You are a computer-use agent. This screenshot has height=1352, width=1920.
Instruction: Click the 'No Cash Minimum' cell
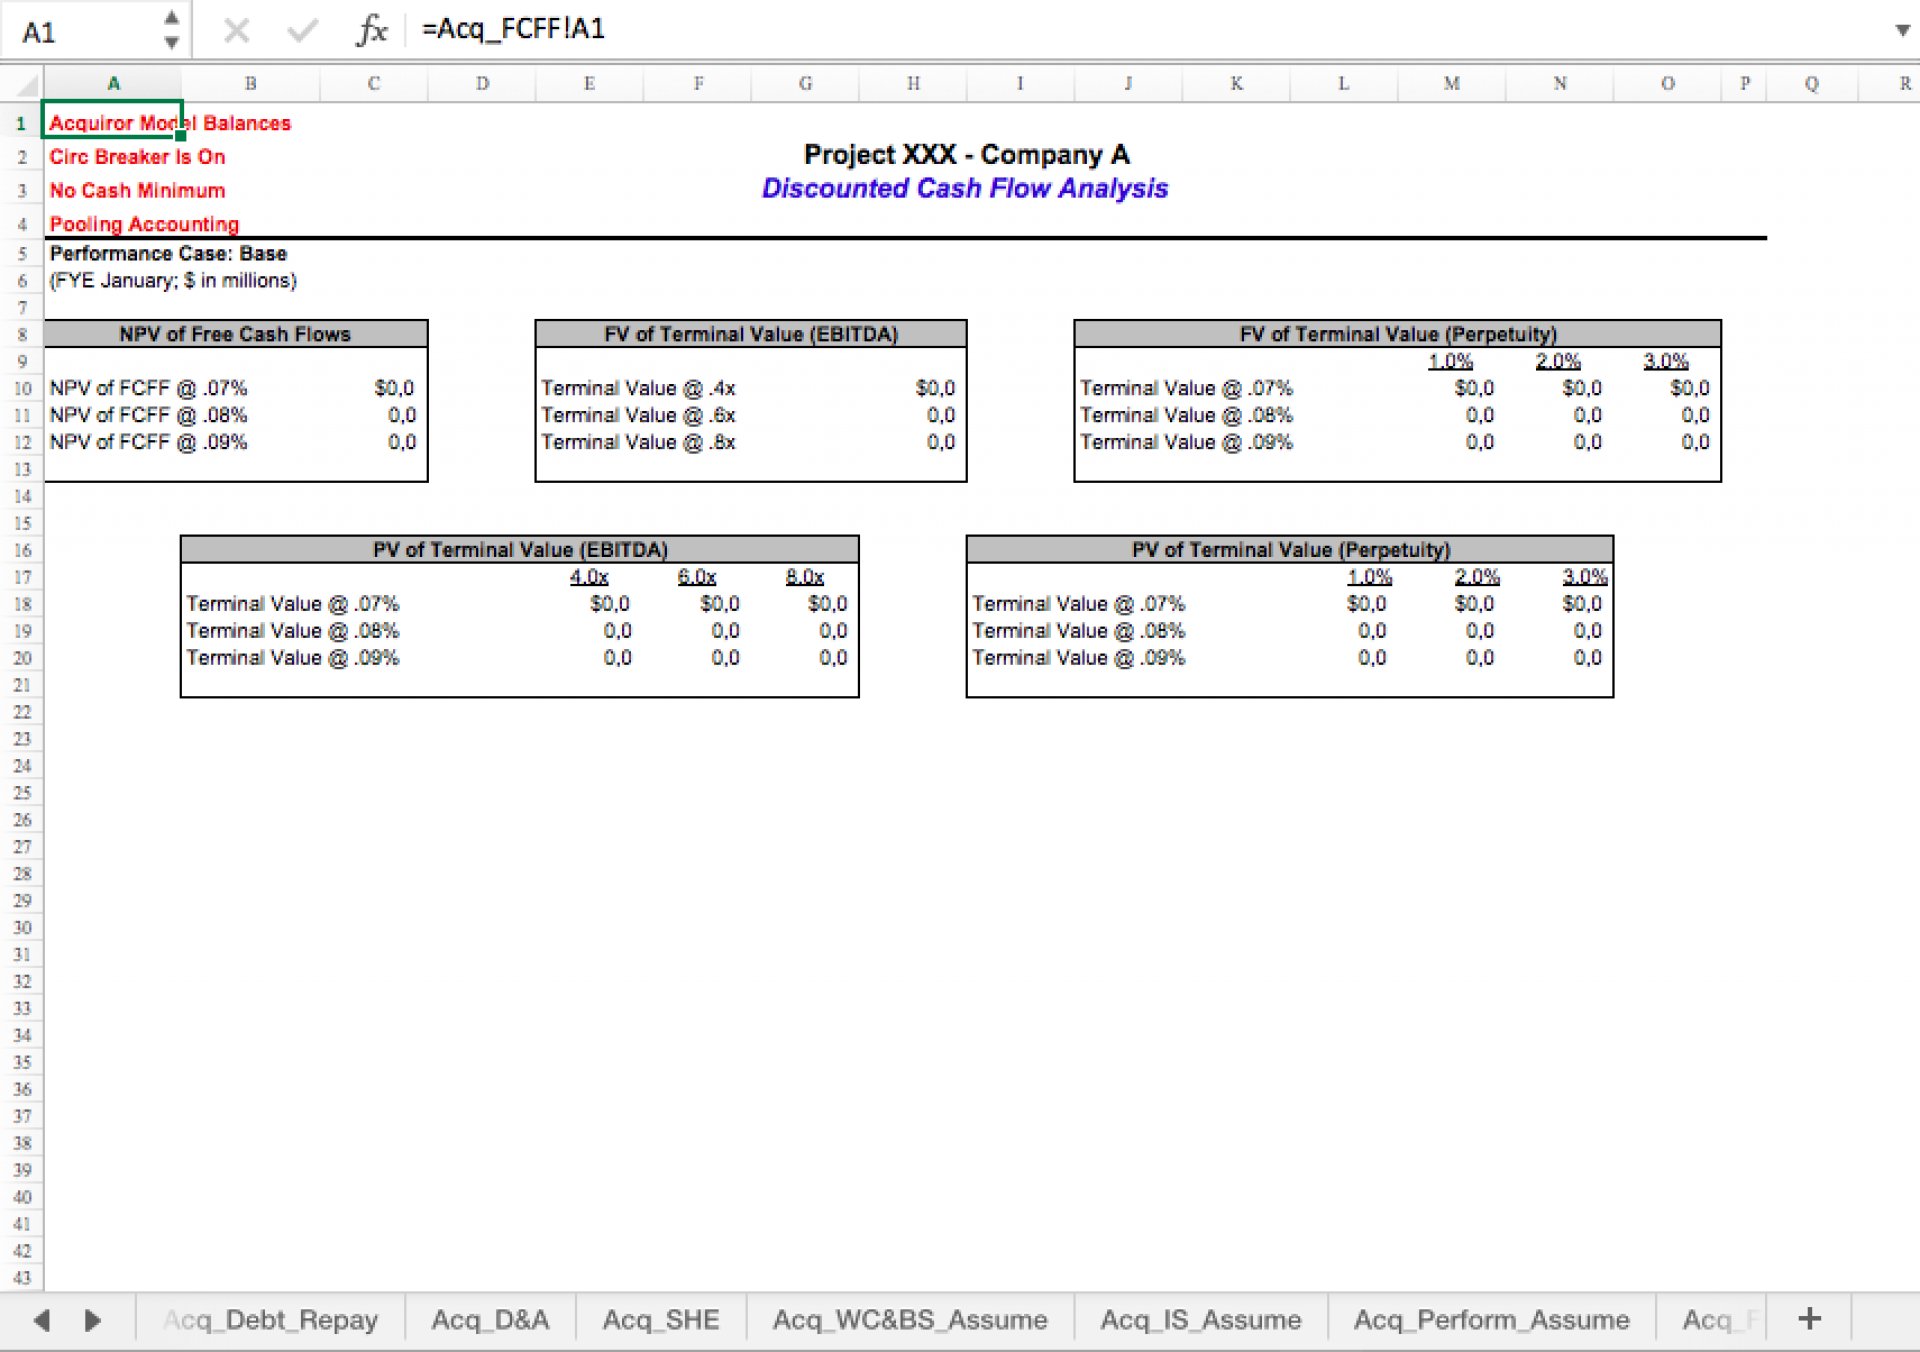(x=137, y=190)
